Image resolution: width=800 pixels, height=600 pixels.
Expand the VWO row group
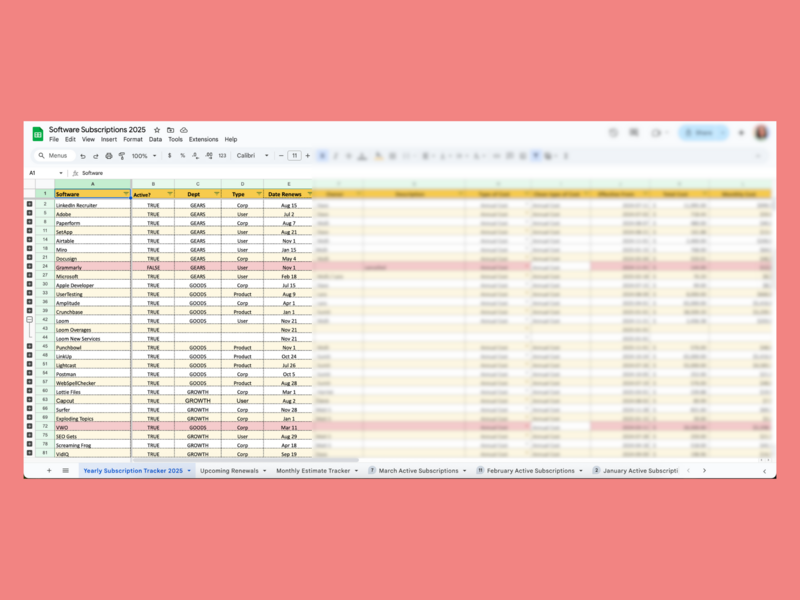pyautogui.click(x=30, y=427)
